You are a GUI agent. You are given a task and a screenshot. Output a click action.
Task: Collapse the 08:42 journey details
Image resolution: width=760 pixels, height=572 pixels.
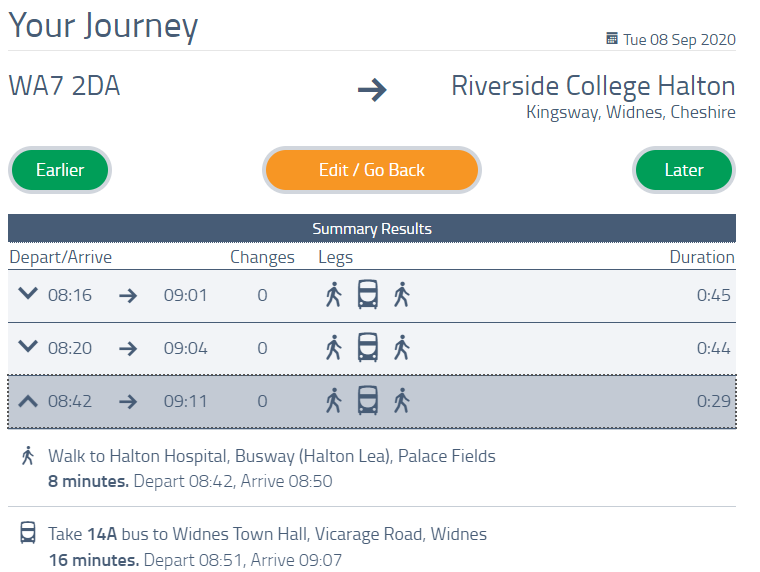(28, 401)
